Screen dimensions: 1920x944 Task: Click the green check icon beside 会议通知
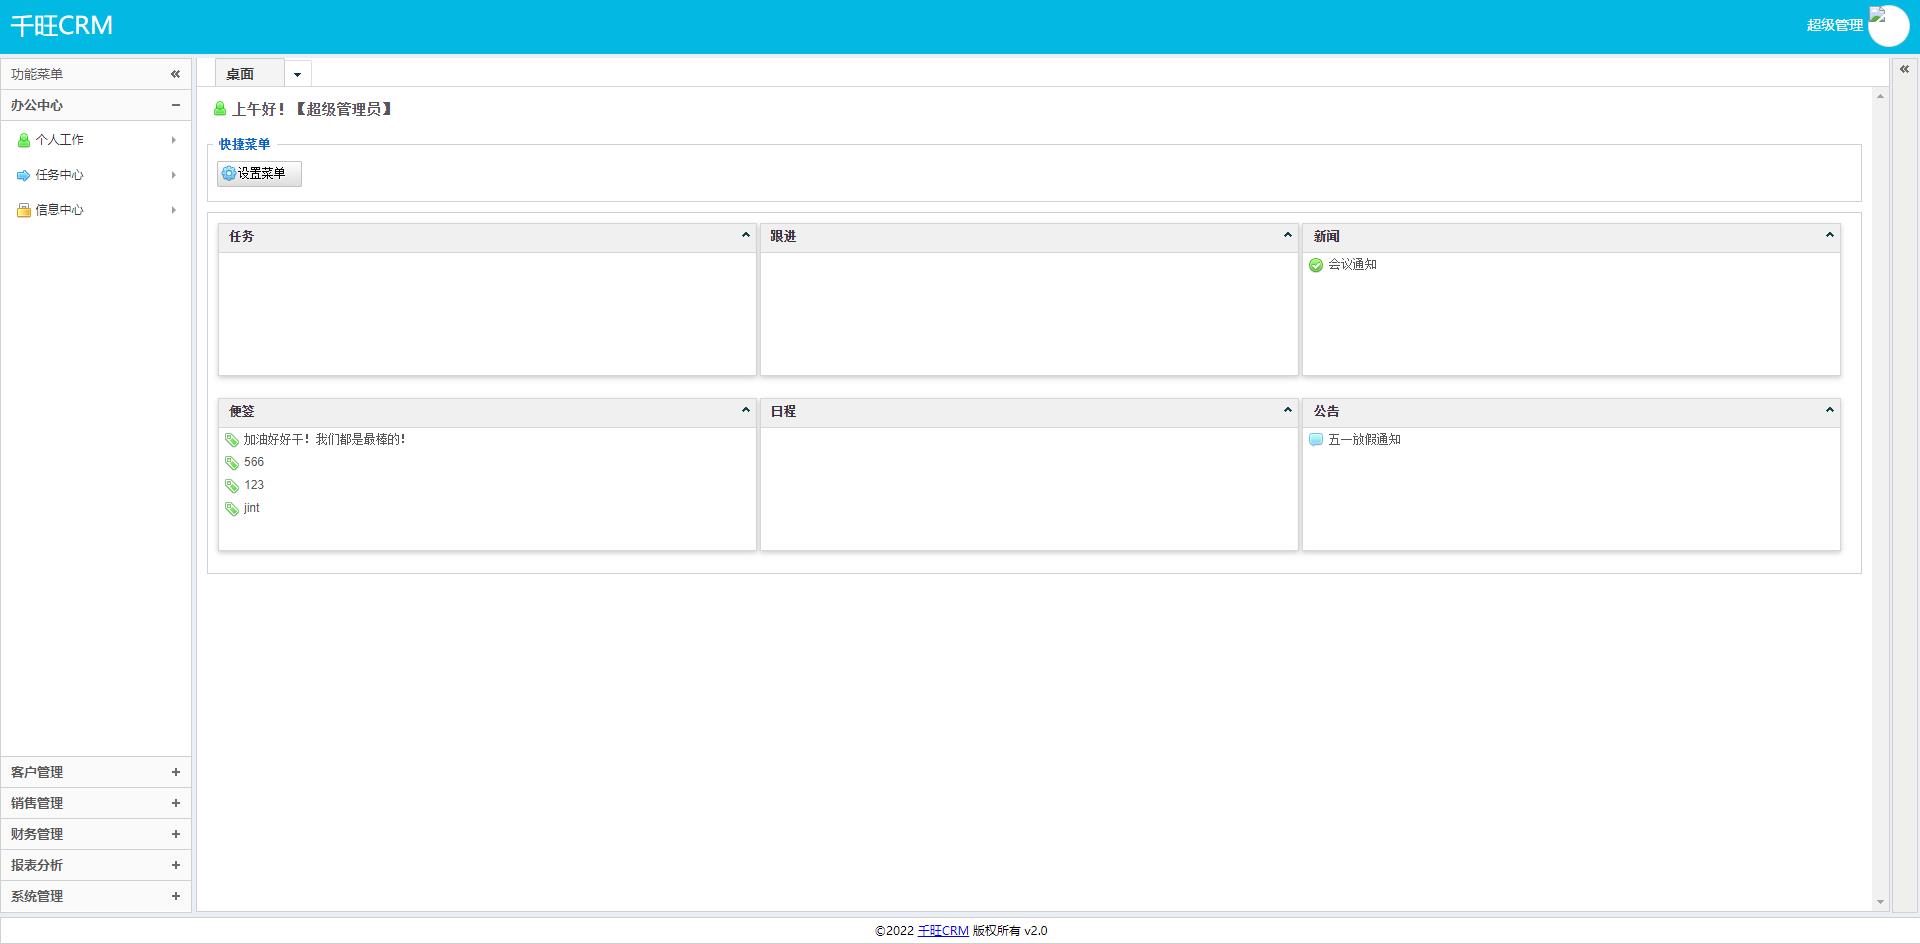1316,265
